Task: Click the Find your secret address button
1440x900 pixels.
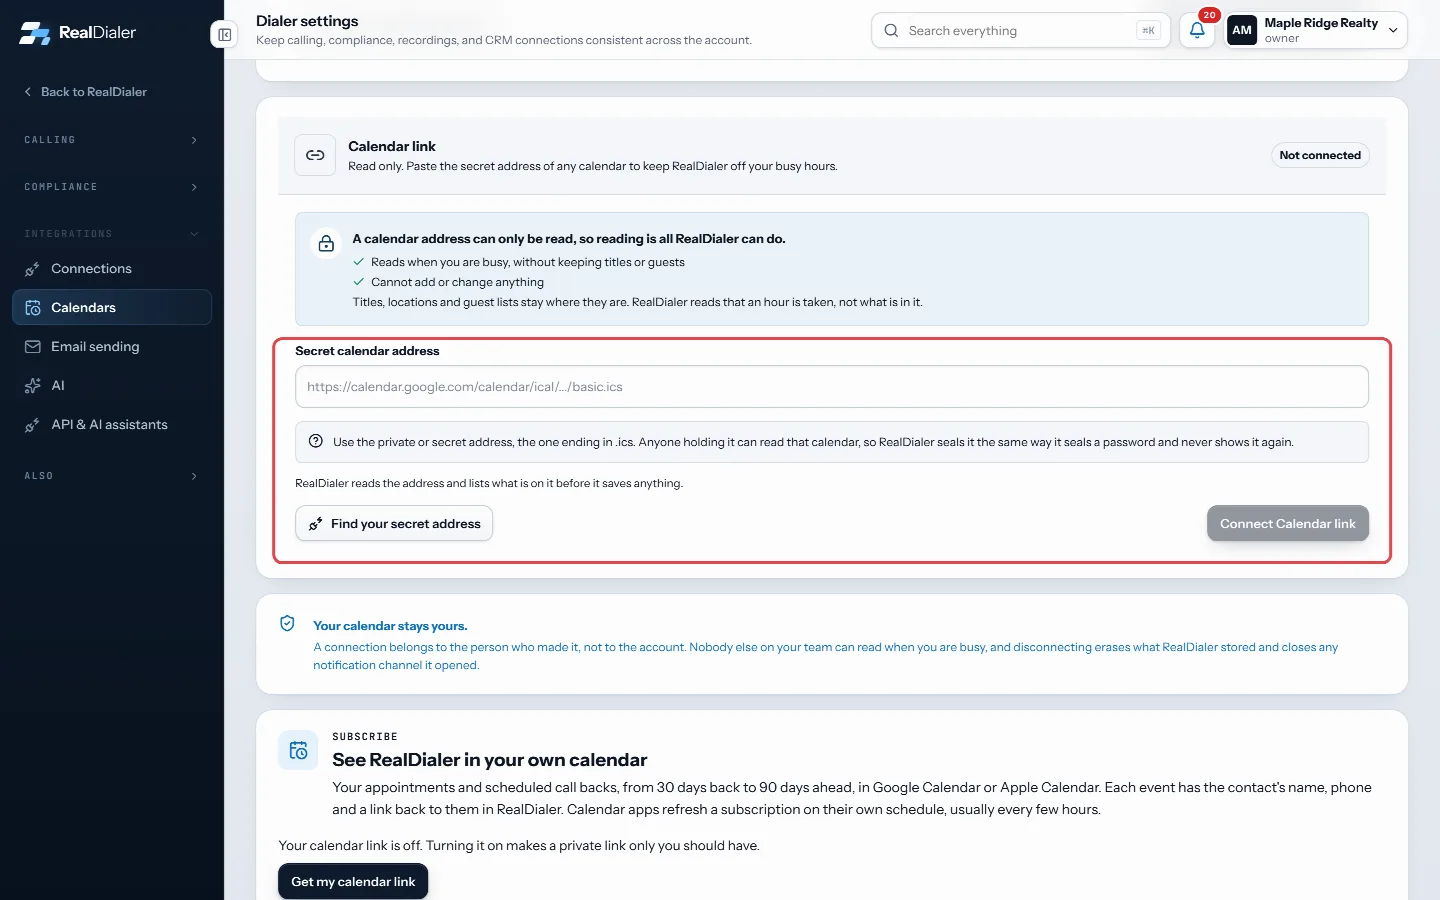Action: point(394,524)
